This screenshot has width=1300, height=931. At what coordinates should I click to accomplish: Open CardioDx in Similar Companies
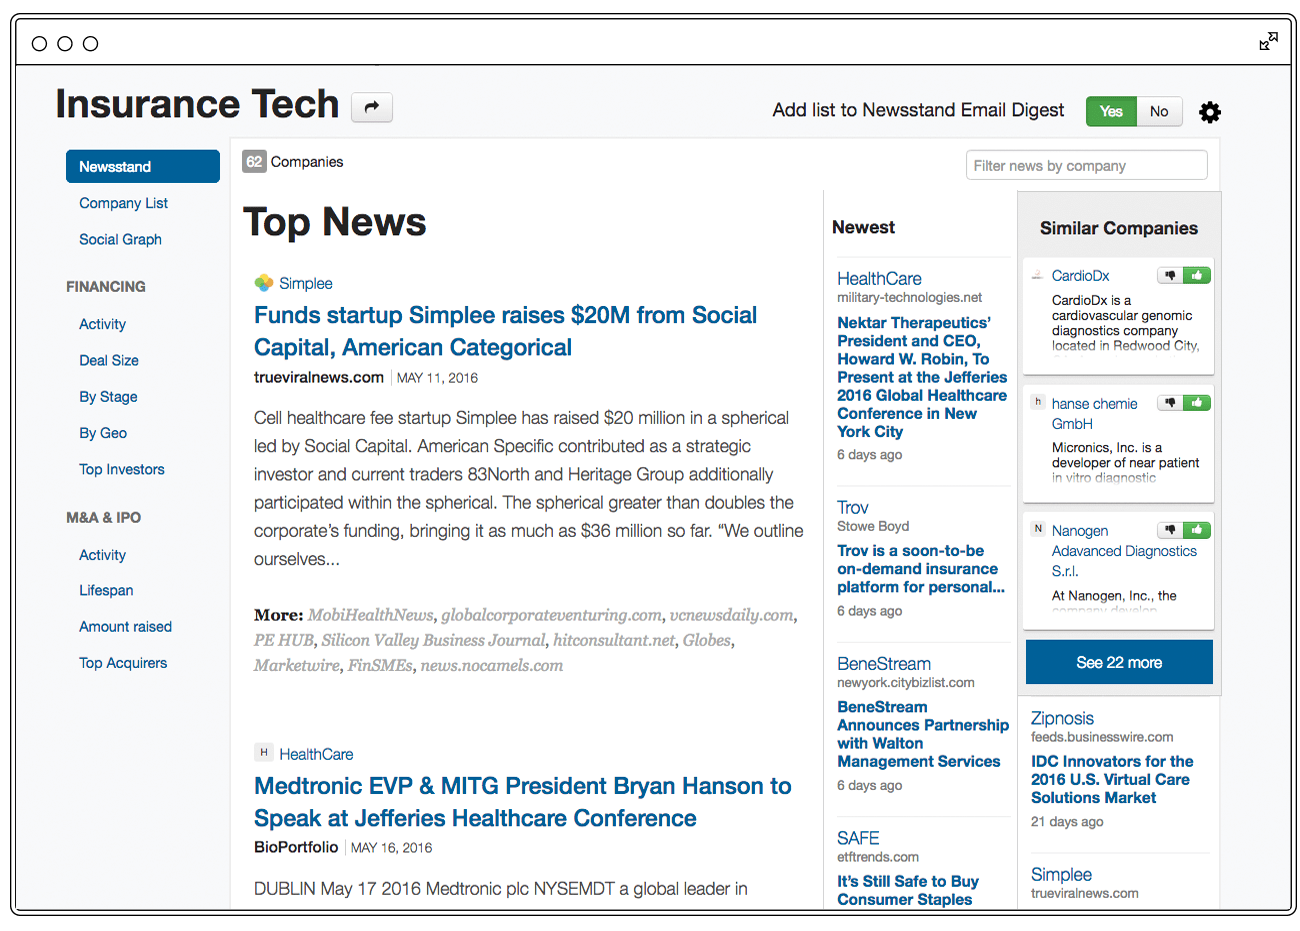click(1080, 275)
